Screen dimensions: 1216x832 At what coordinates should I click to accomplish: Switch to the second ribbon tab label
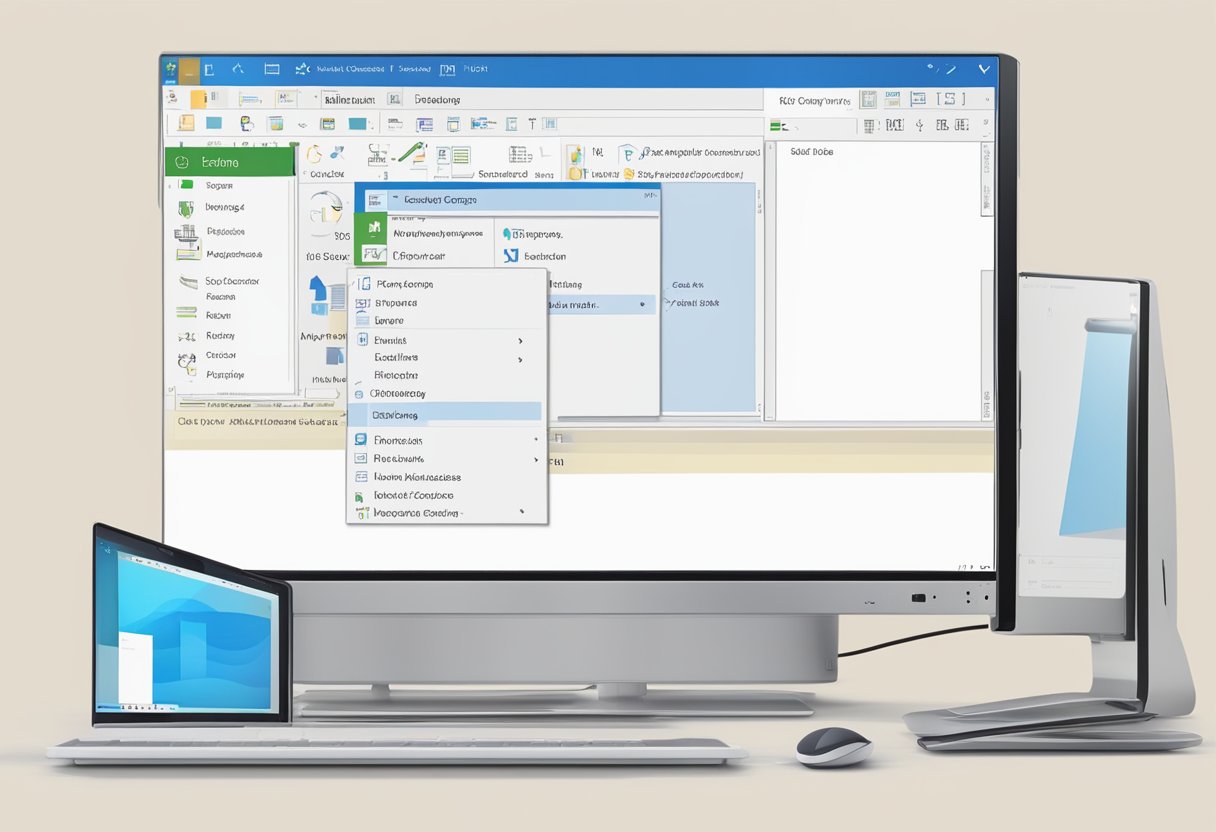click(x=435, y=98)
